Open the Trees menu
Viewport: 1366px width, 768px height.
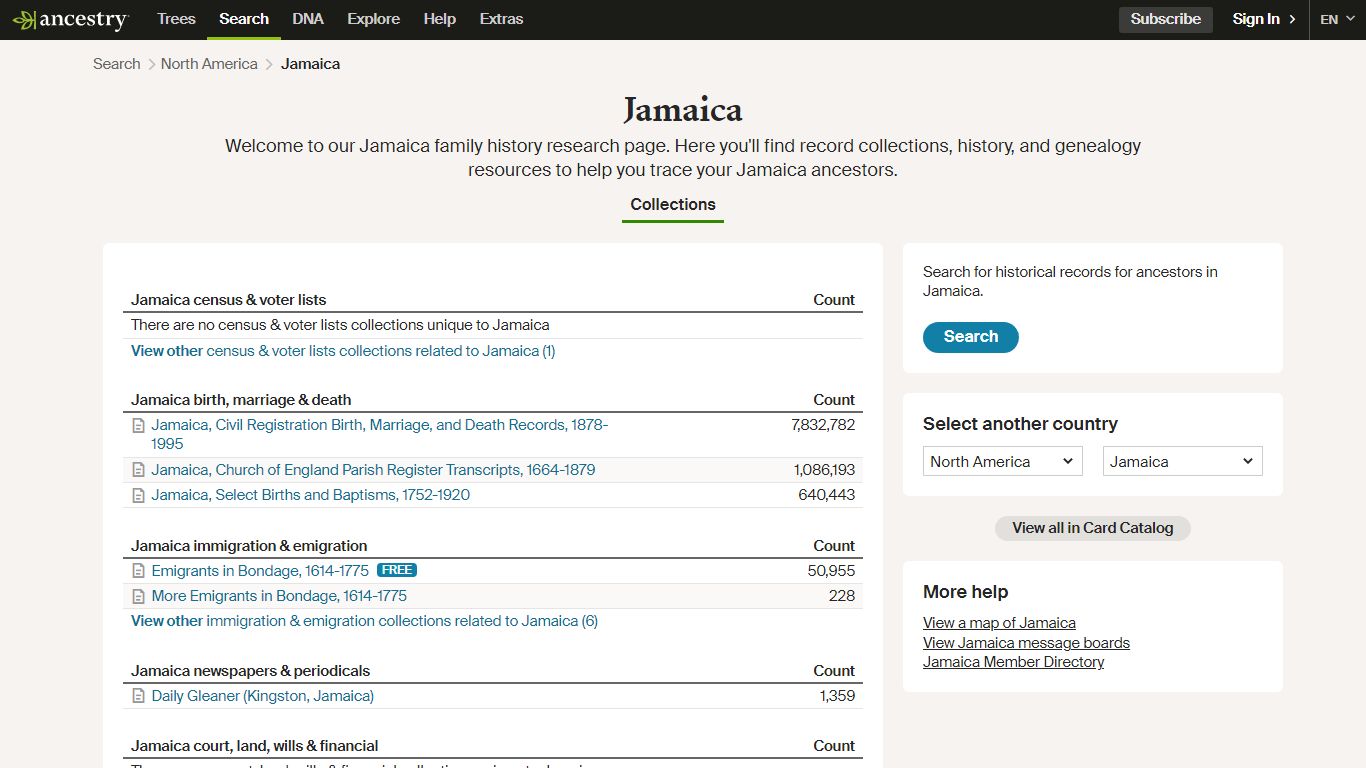(x=176, y=19)
